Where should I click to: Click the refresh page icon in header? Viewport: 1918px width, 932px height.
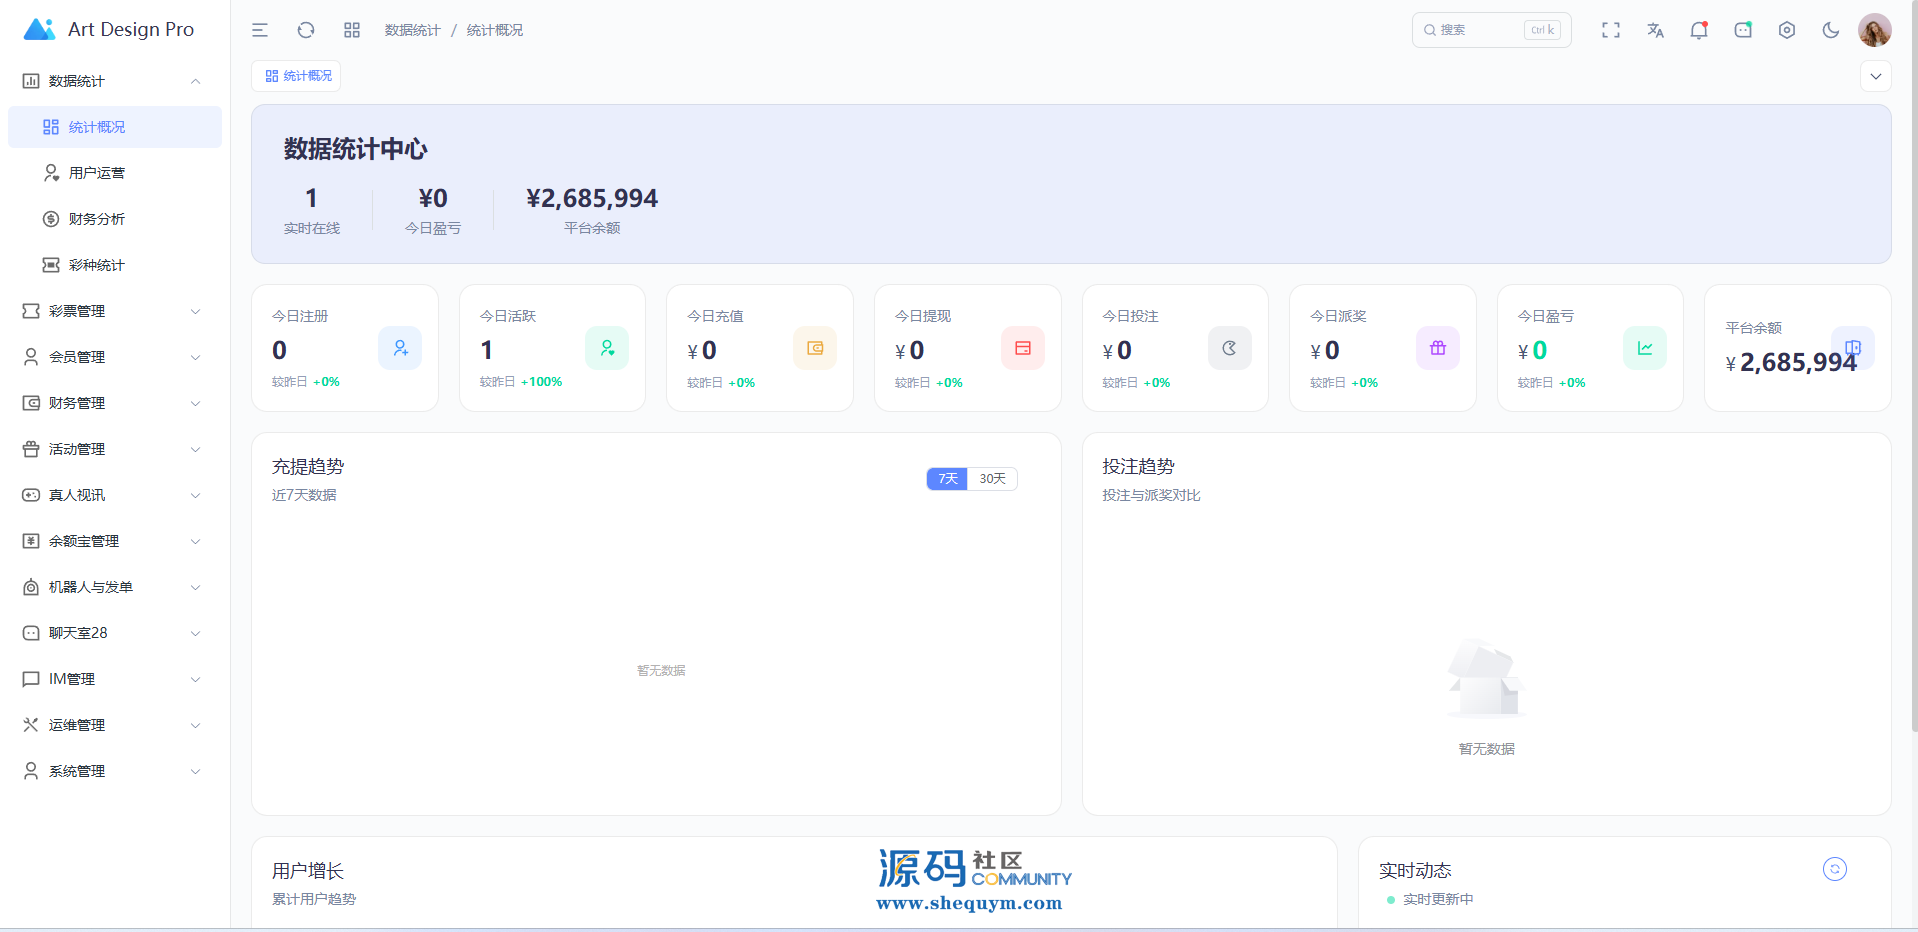[306, 30]
